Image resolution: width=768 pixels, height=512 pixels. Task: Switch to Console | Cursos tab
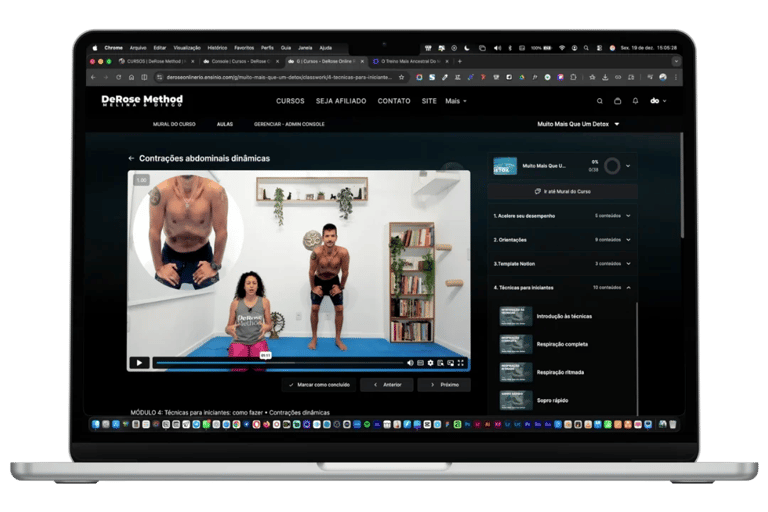point(240,61)
